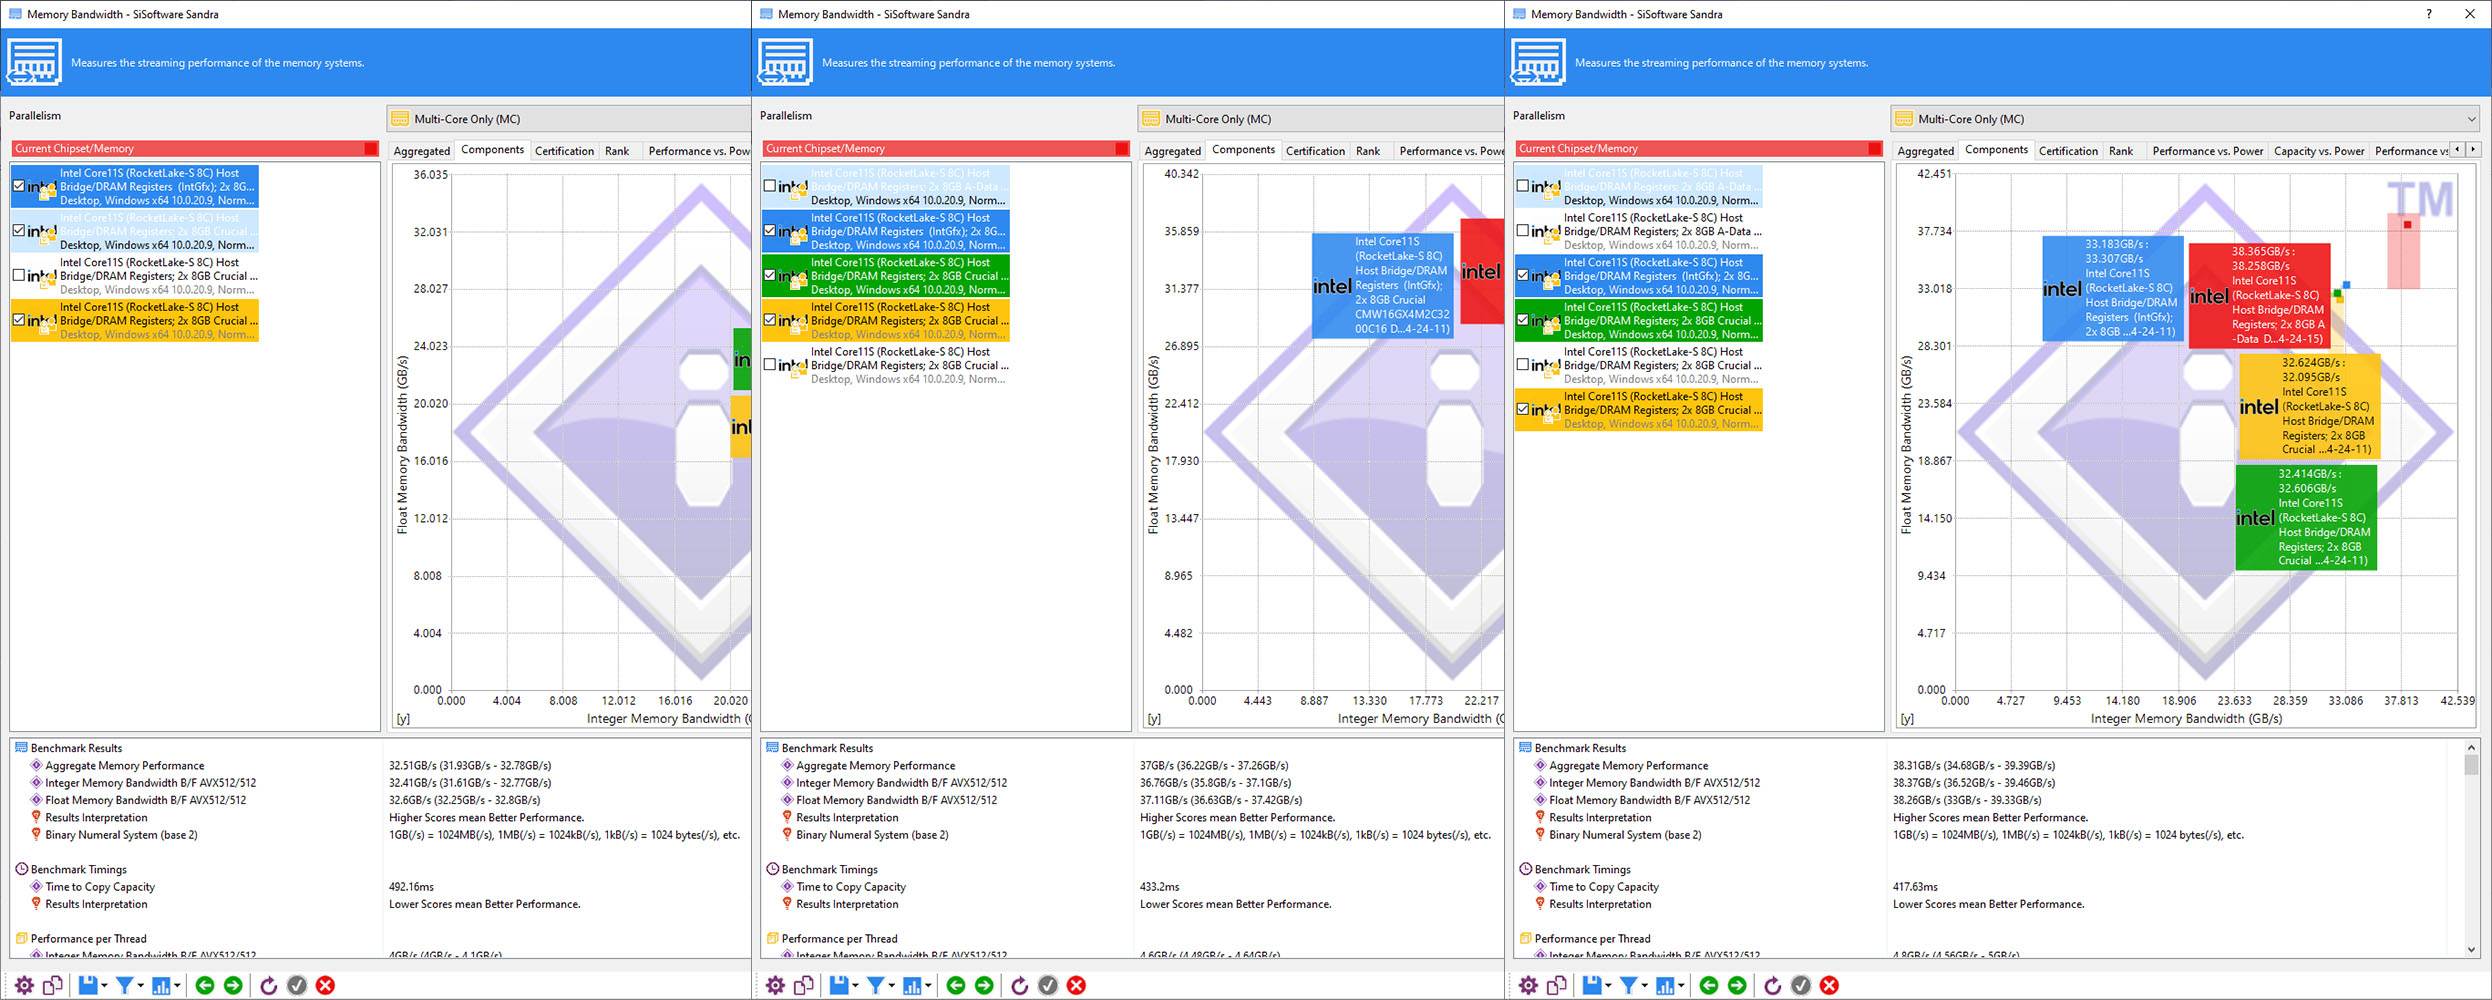Click grey OK checkmark in right window
The width and height of the screenshot is (2492, 1000).
click(1801, 986)
